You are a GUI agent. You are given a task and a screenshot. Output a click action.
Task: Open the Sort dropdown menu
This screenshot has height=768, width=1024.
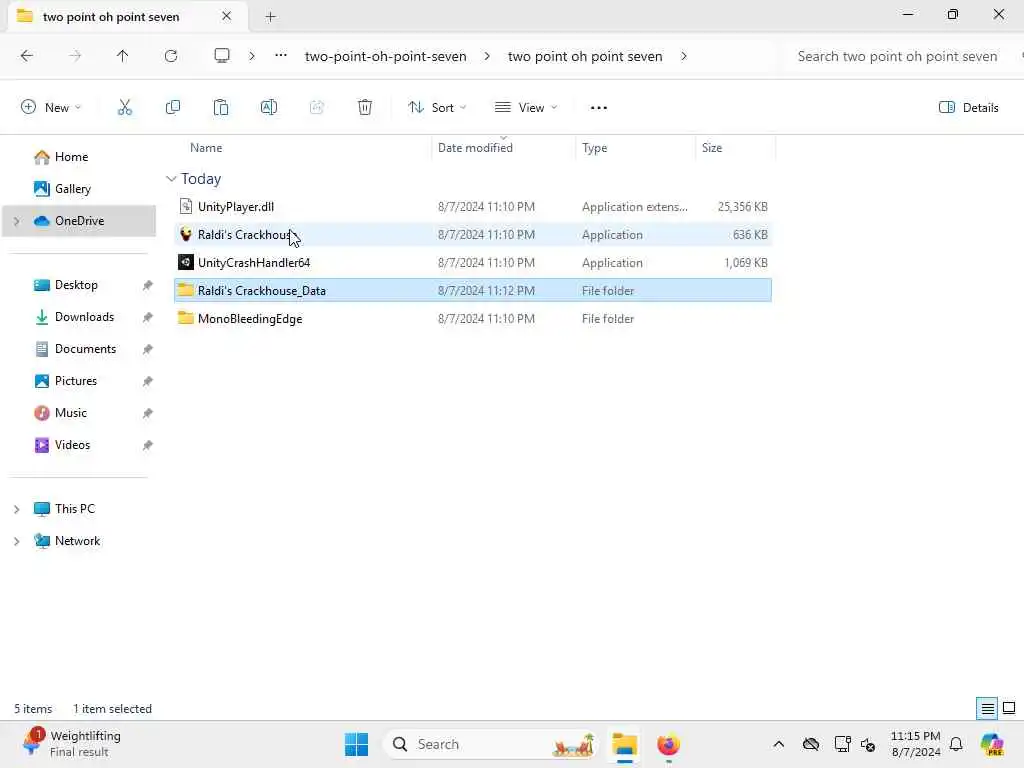[437, 108]
